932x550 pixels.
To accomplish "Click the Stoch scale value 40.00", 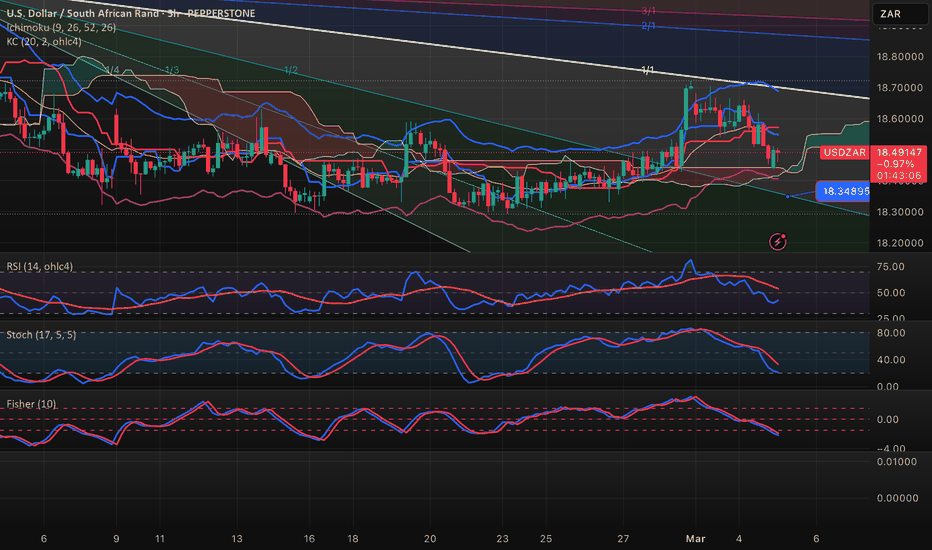I will point(890,360).
